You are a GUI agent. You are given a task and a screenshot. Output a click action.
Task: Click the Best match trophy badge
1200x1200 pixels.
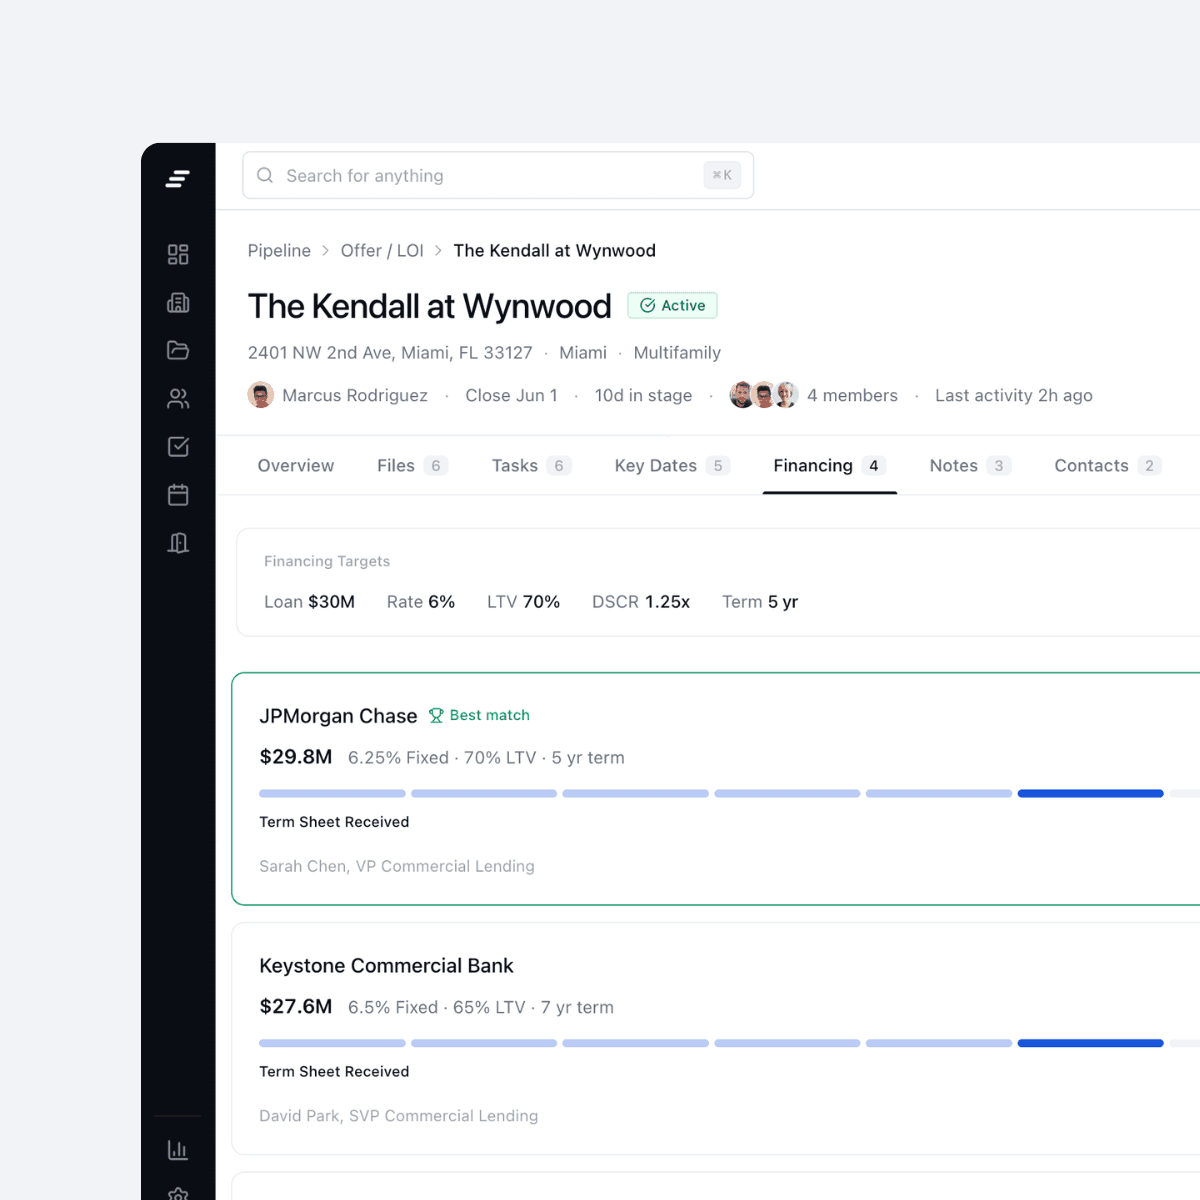(x=479, y=715)
